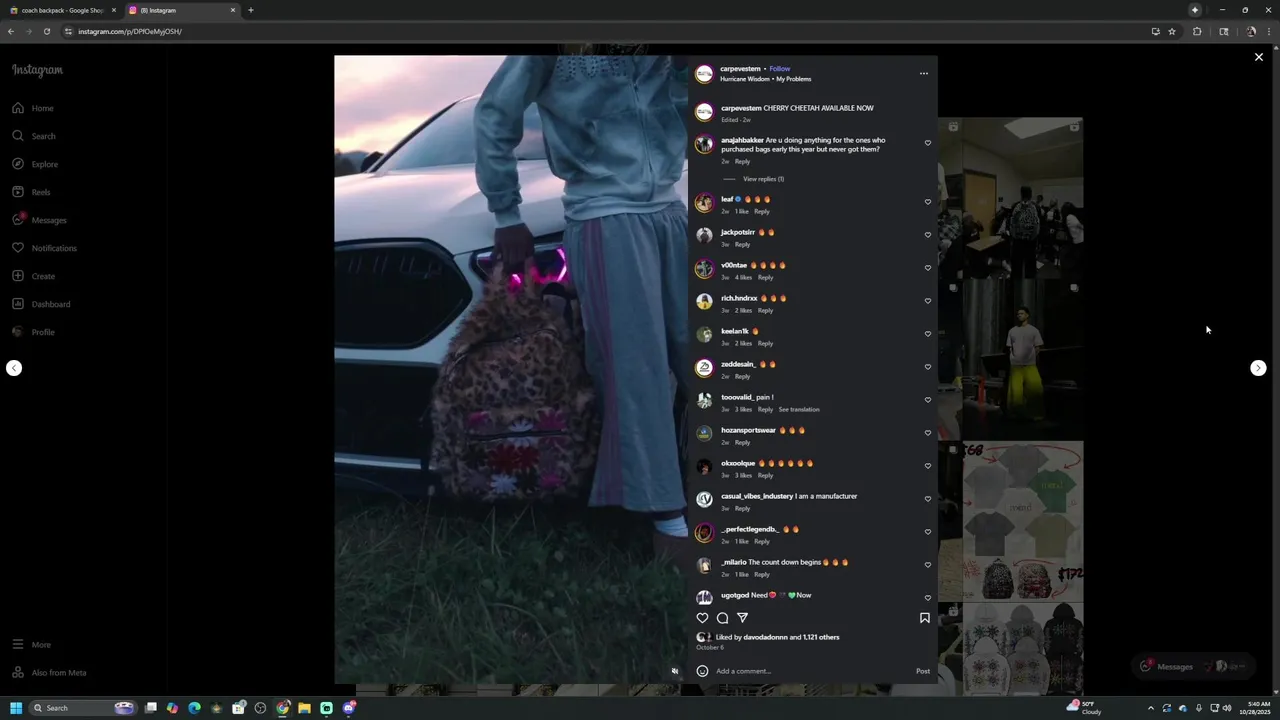Click the Chrome address bar URL
This screenshot has height=720, width=1280.
click(x=130, y=31)
